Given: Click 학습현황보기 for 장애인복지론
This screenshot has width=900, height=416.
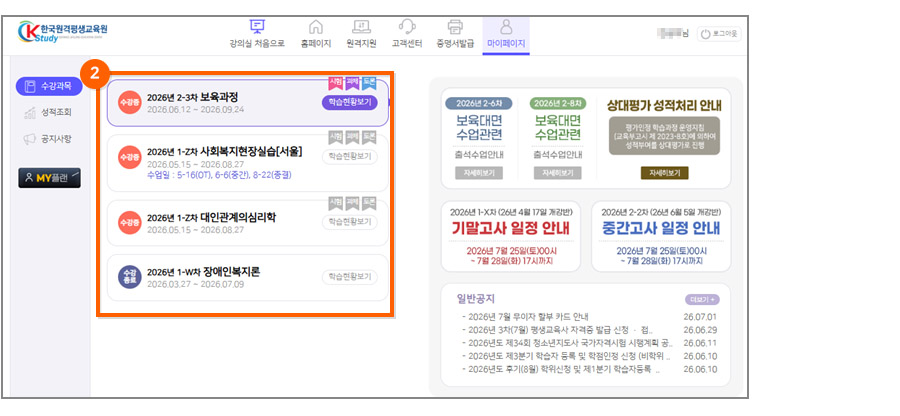Looking at the screenshot, I should pyautogui.click(x=350, y=277).
